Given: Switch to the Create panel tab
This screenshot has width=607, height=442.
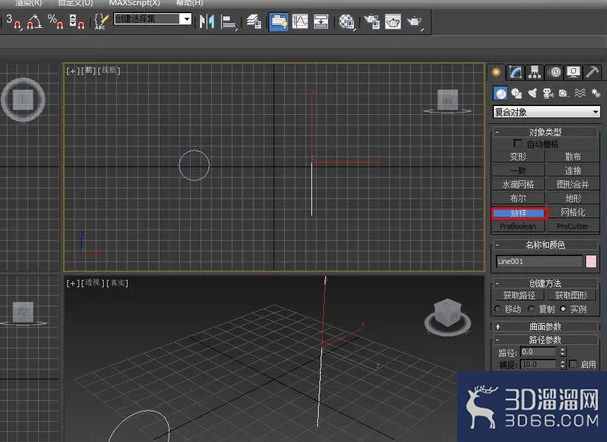Looking at the screenshot, I should click(x=496, y=72).
